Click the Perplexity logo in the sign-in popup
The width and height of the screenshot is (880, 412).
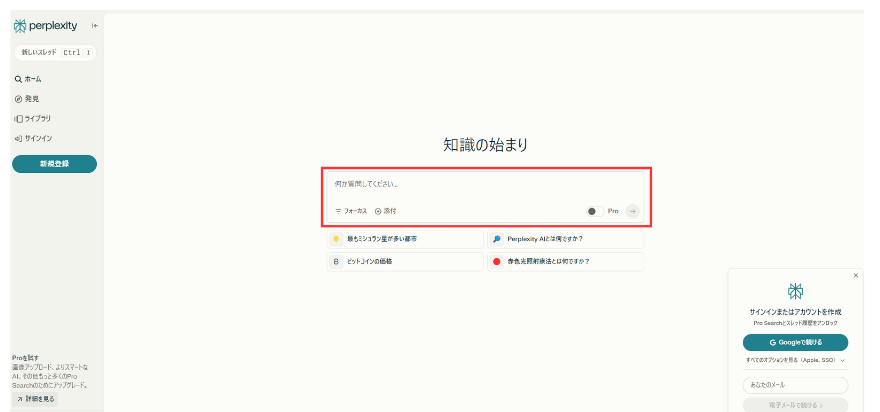click(x=795, y=291)
